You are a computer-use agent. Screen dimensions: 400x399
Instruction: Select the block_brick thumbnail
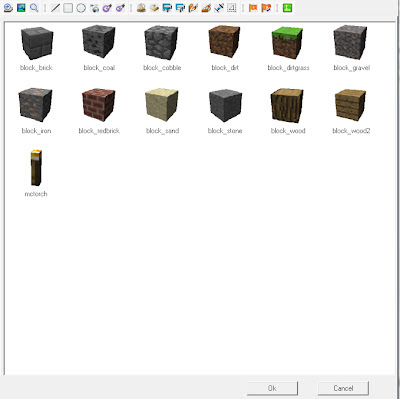[37, 43]
